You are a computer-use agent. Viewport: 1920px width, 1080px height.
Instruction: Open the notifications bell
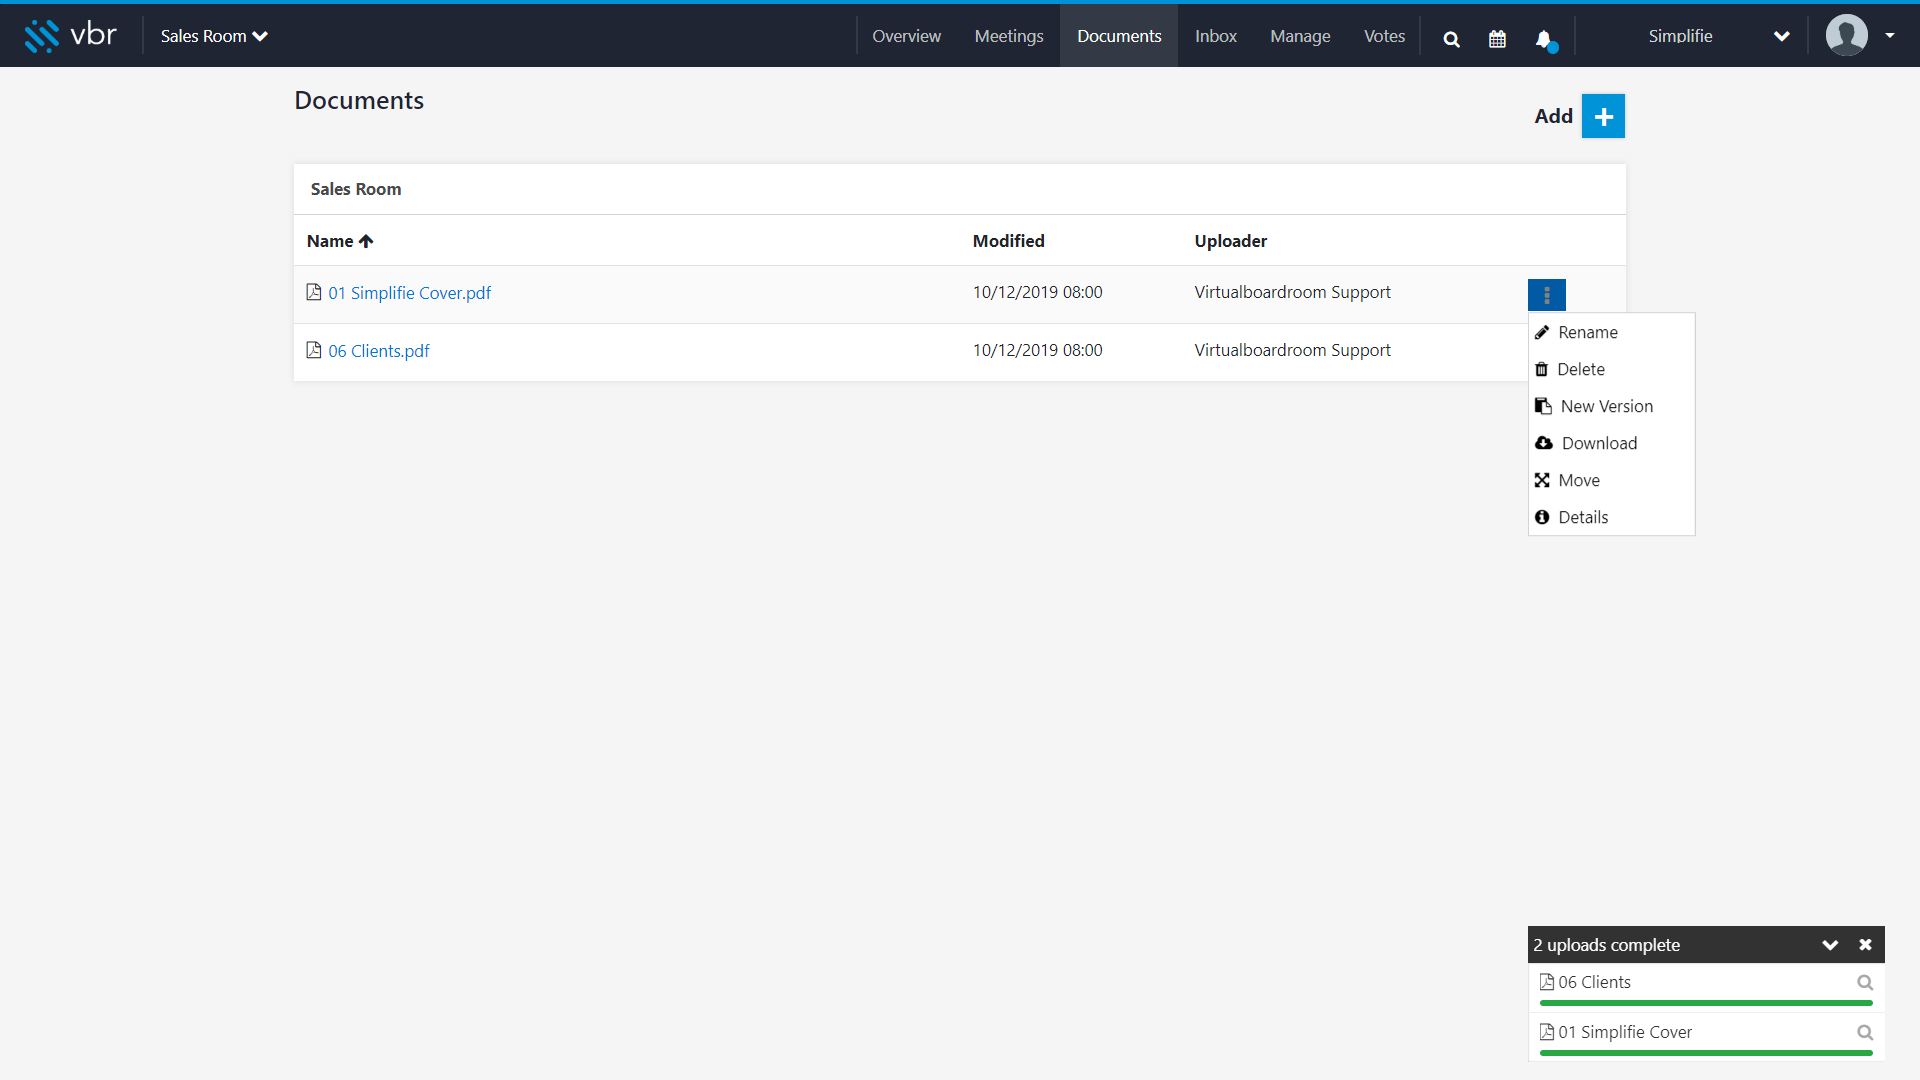pyautogui.click(x=1544, y=39)
